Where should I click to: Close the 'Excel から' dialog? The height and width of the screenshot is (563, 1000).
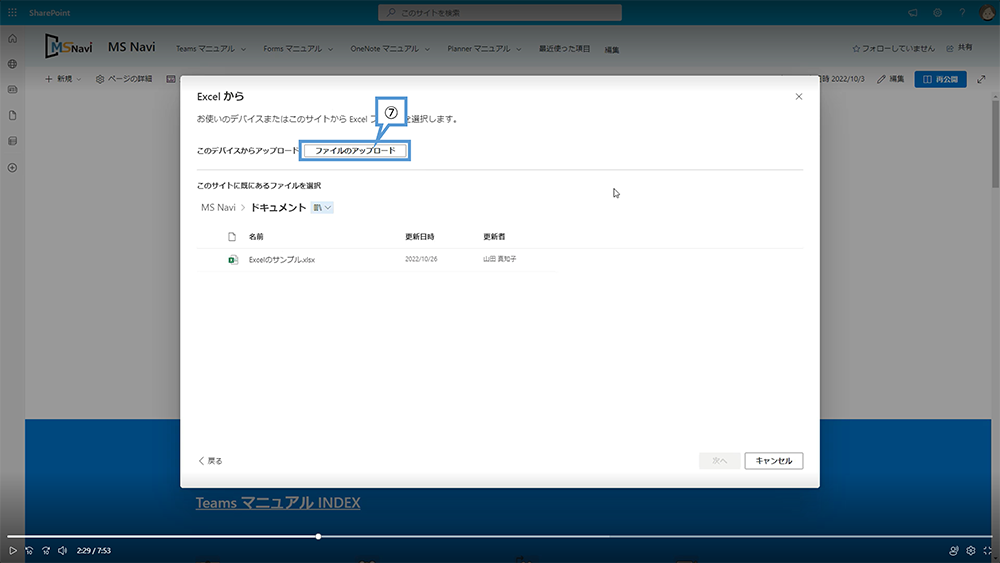(x=798, y=97)
